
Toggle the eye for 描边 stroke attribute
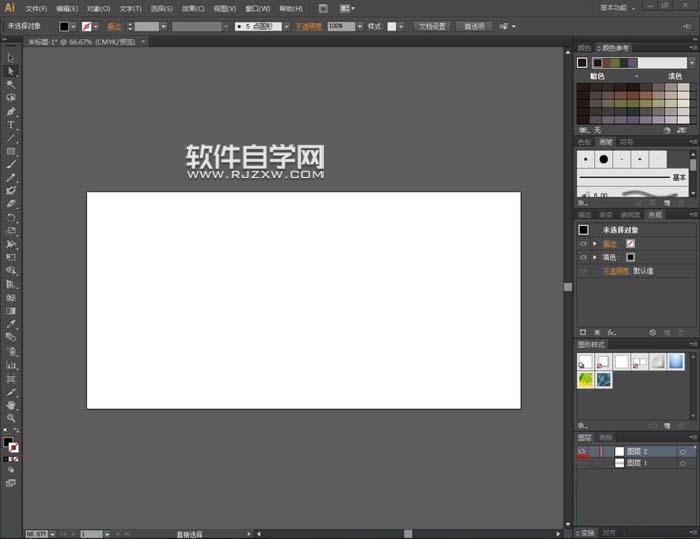pyautogui.click(x=583, y=243)
